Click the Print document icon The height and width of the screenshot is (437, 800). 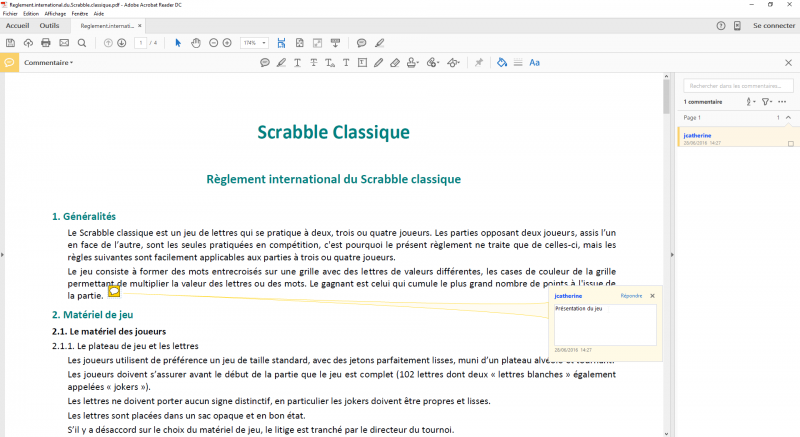pyautogui.click(x=46, y=43)
